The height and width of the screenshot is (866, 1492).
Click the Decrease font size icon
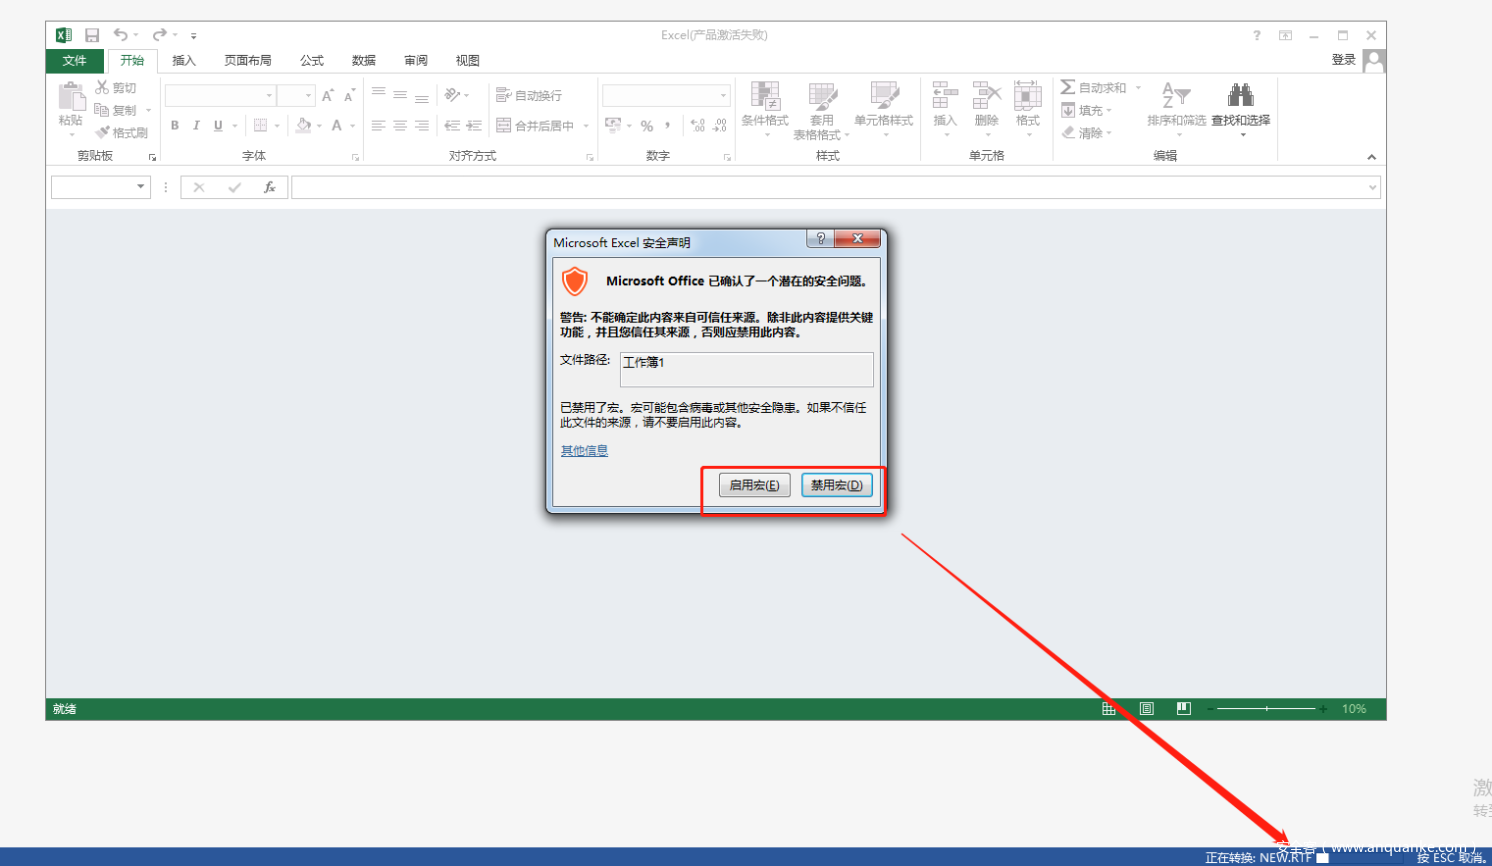point(349,95)
